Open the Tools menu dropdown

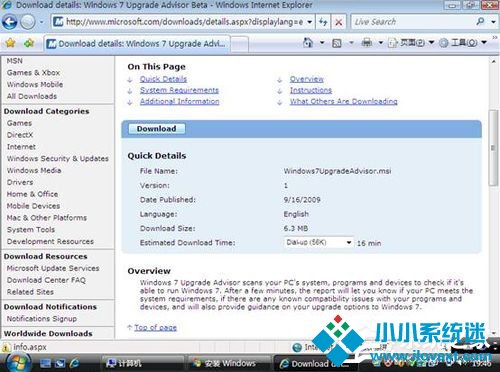click(463, 43)
